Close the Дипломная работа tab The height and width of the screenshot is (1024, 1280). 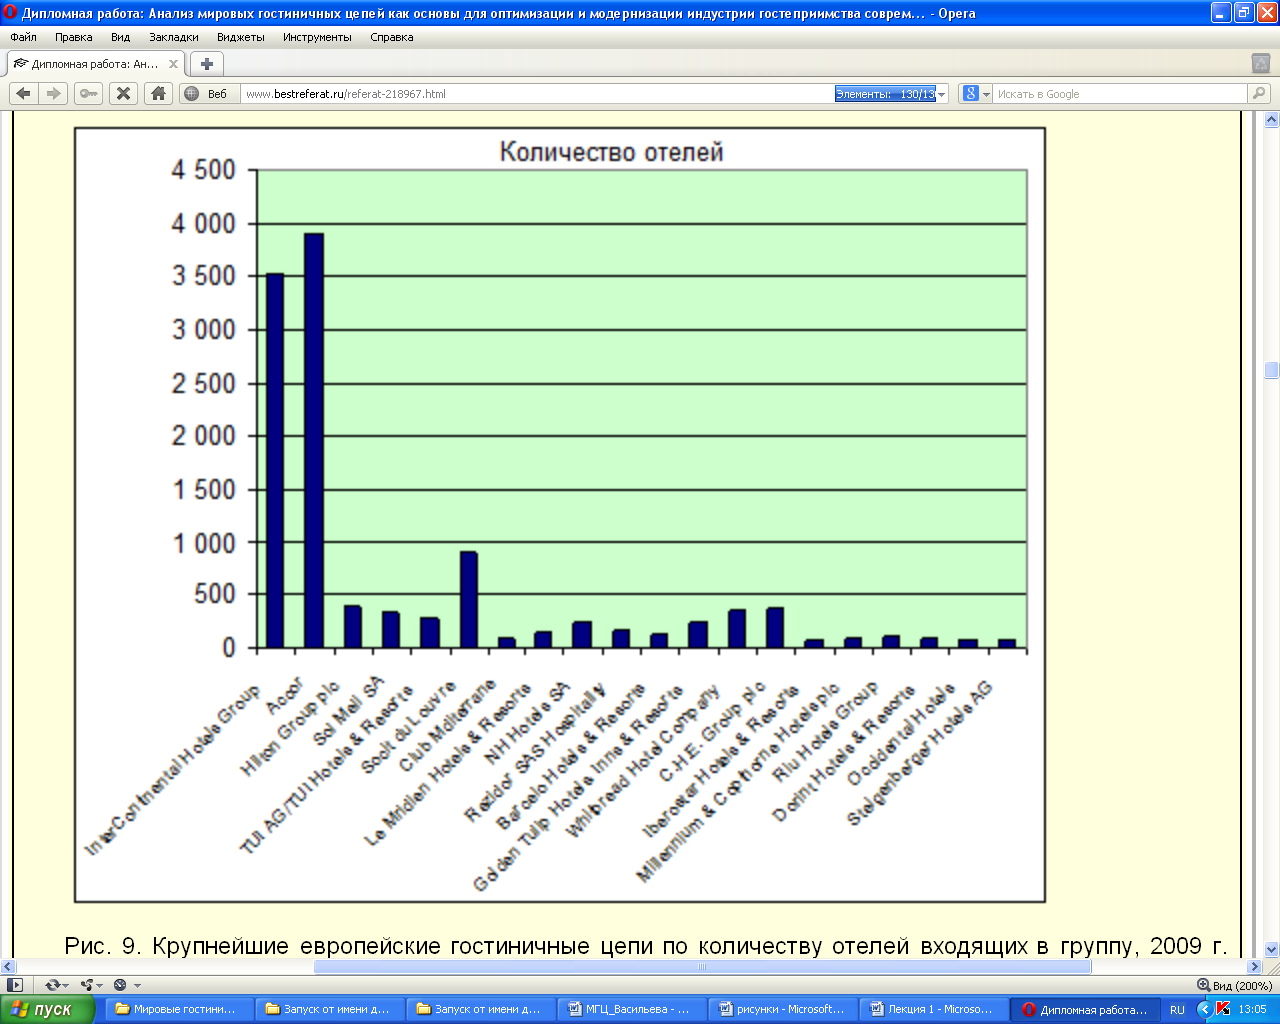(173, 64)
